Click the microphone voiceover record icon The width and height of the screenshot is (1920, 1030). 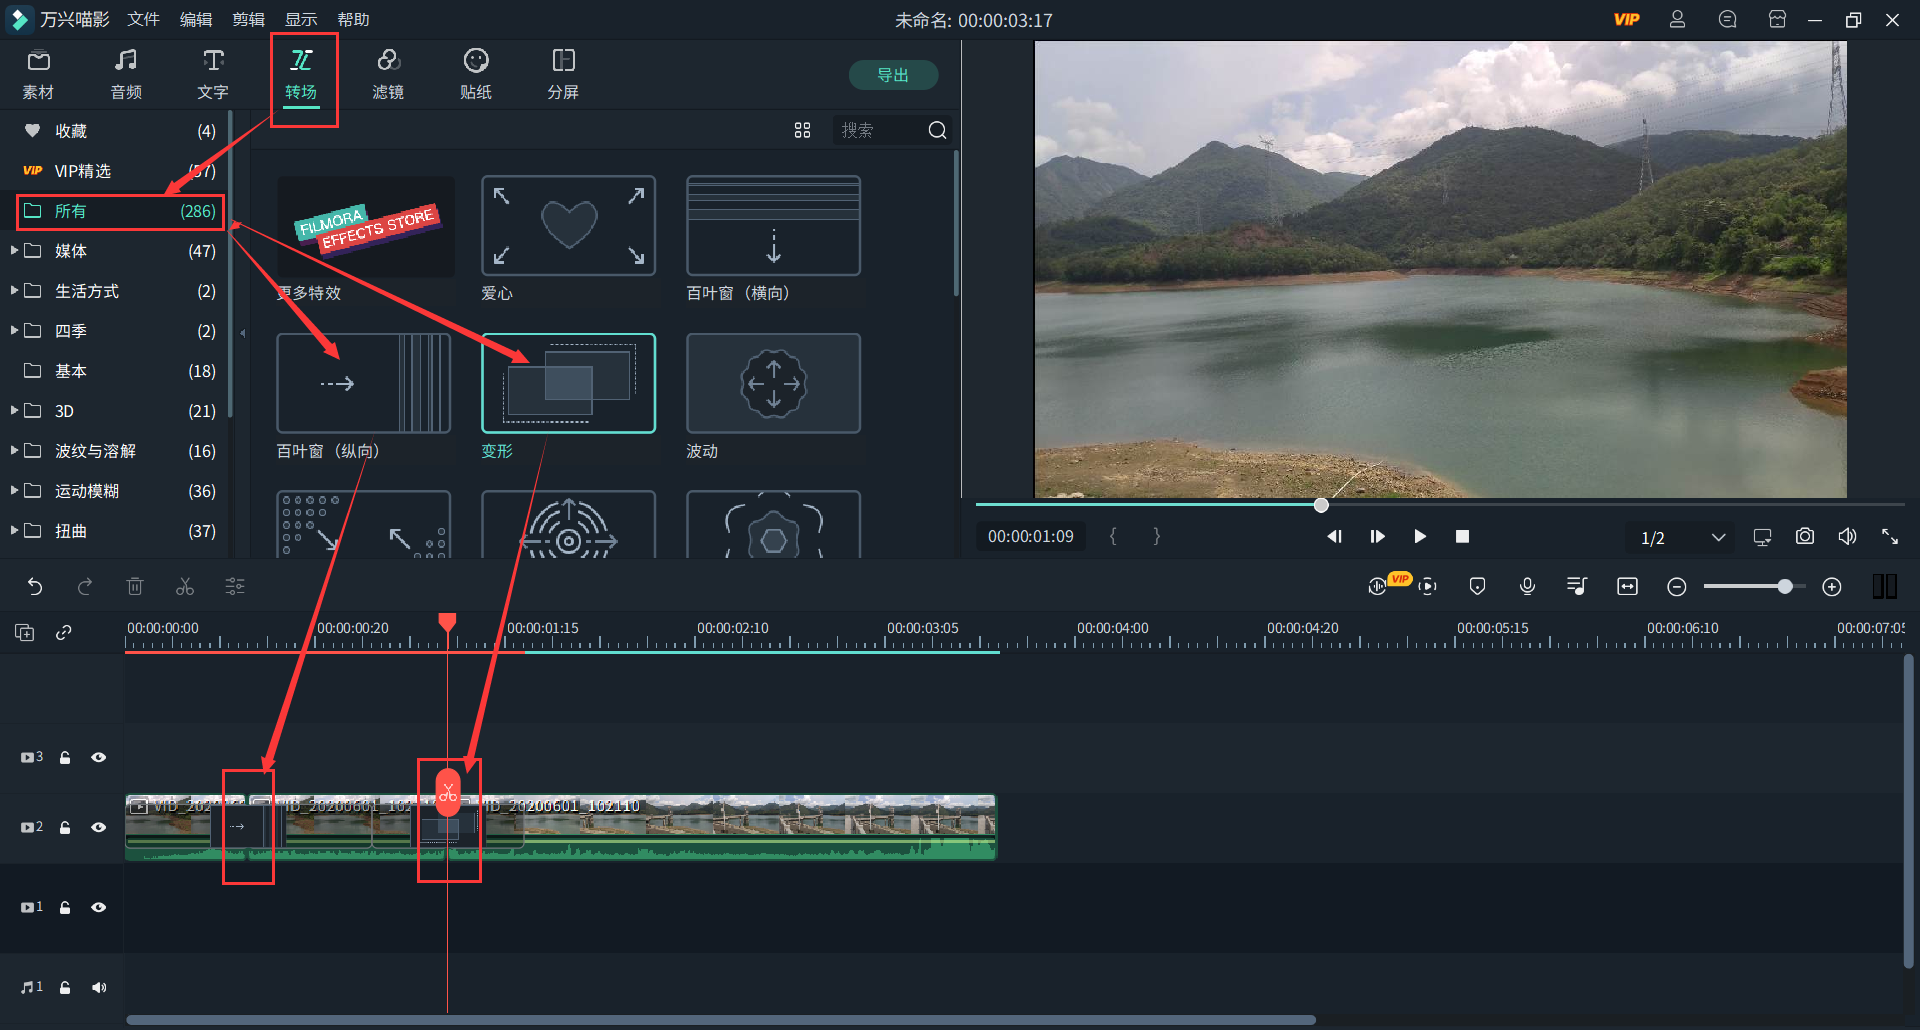1527,587
